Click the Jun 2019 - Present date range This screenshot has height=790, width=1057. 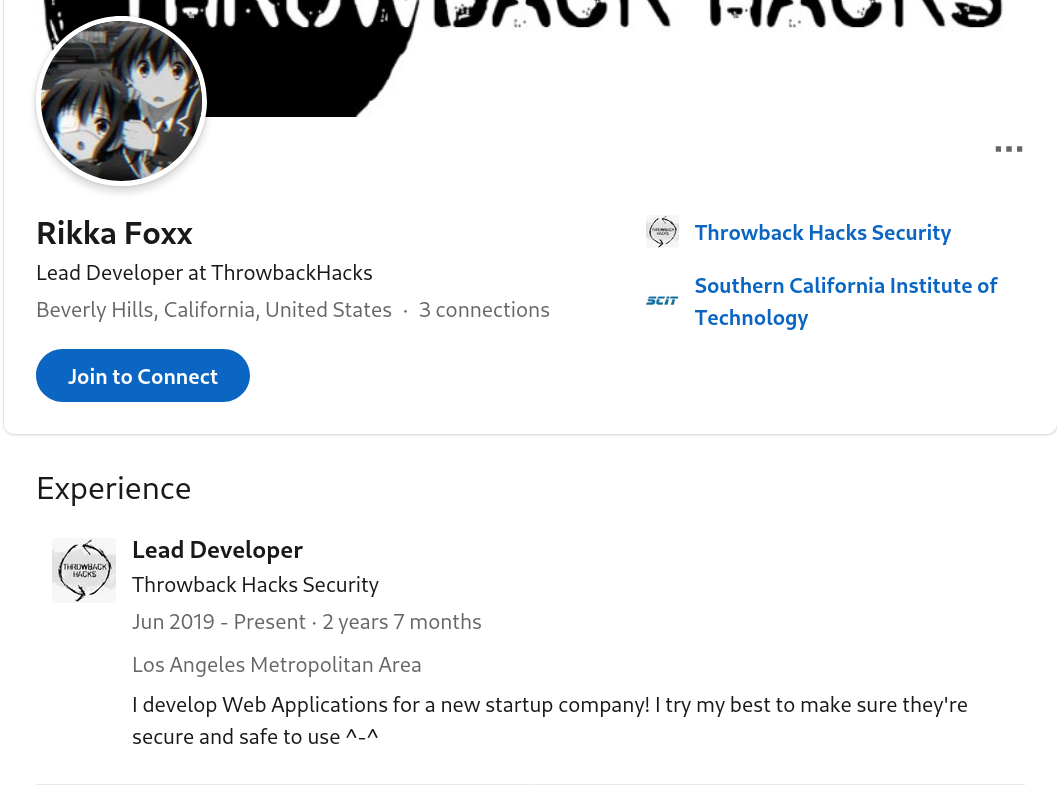click(218, 622)
